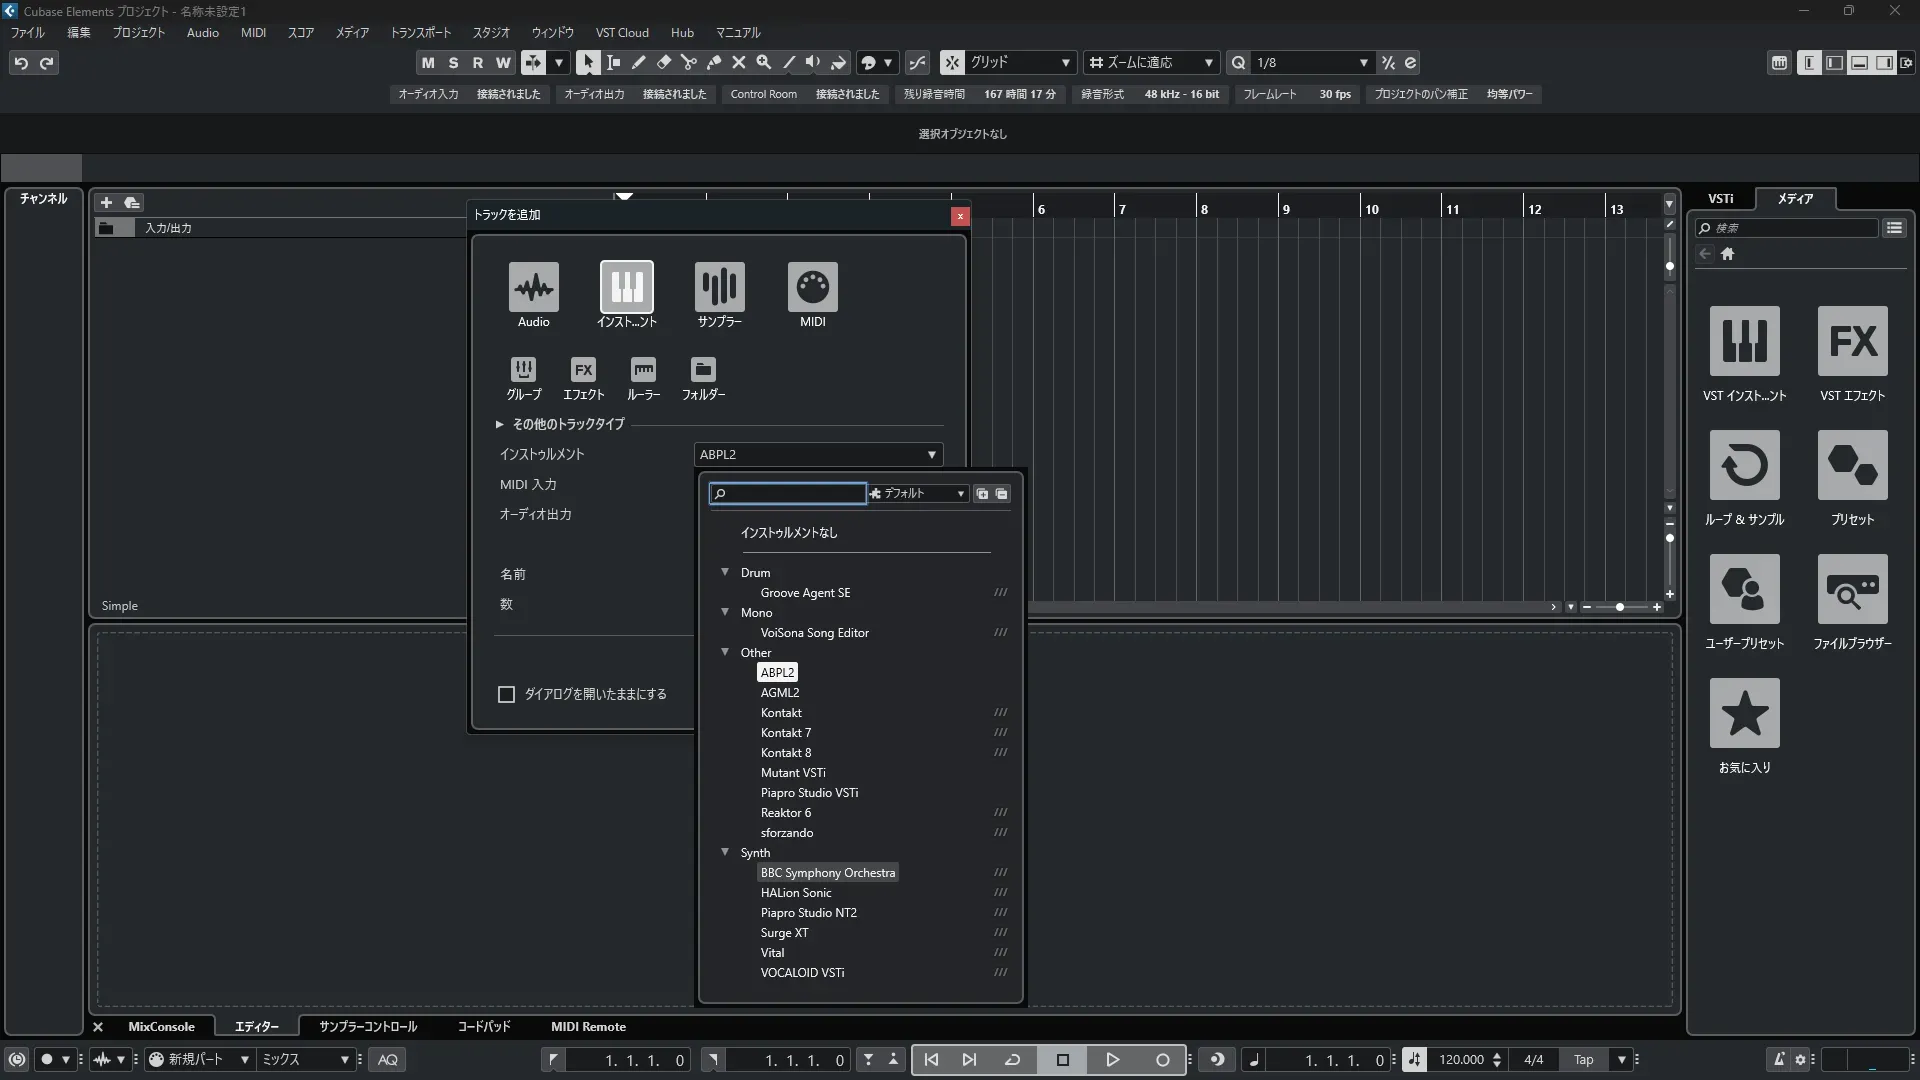Select the Folder track type icon

tap(703, 371)
